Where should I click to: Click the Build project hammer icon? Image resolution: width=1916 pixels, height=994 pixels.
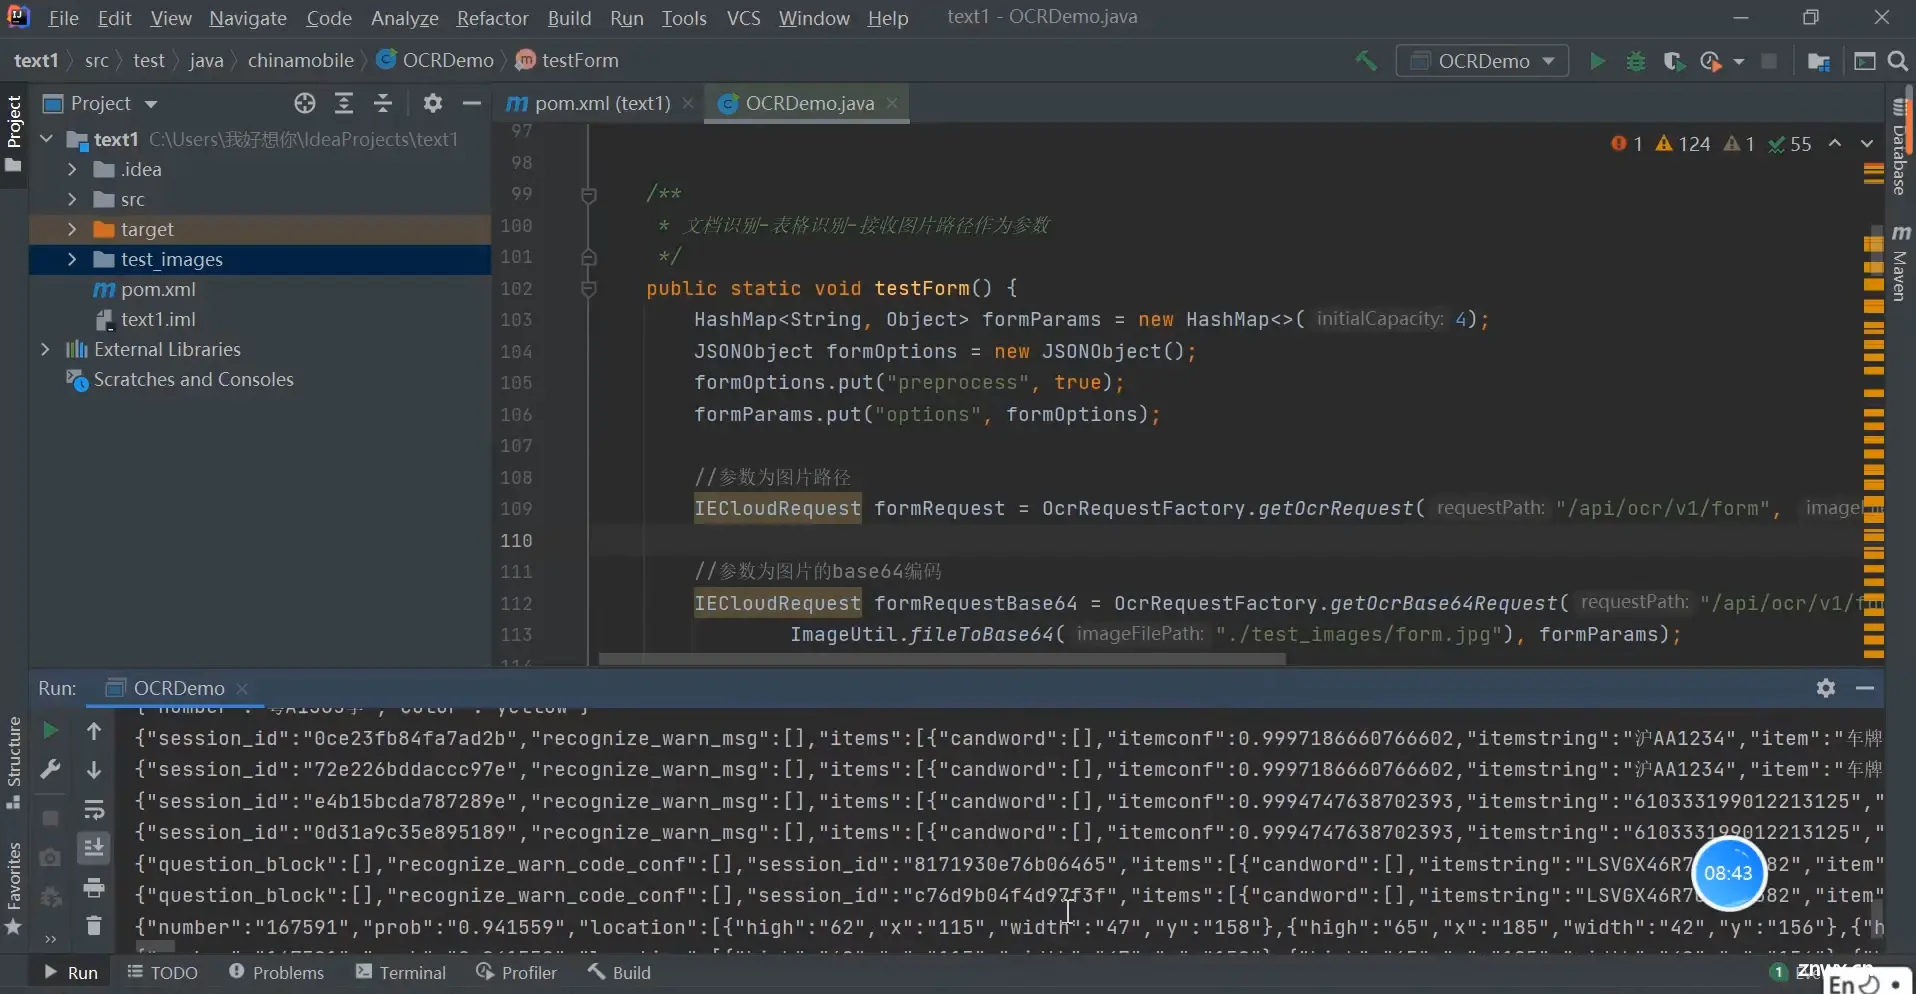tap(1365, 61)
